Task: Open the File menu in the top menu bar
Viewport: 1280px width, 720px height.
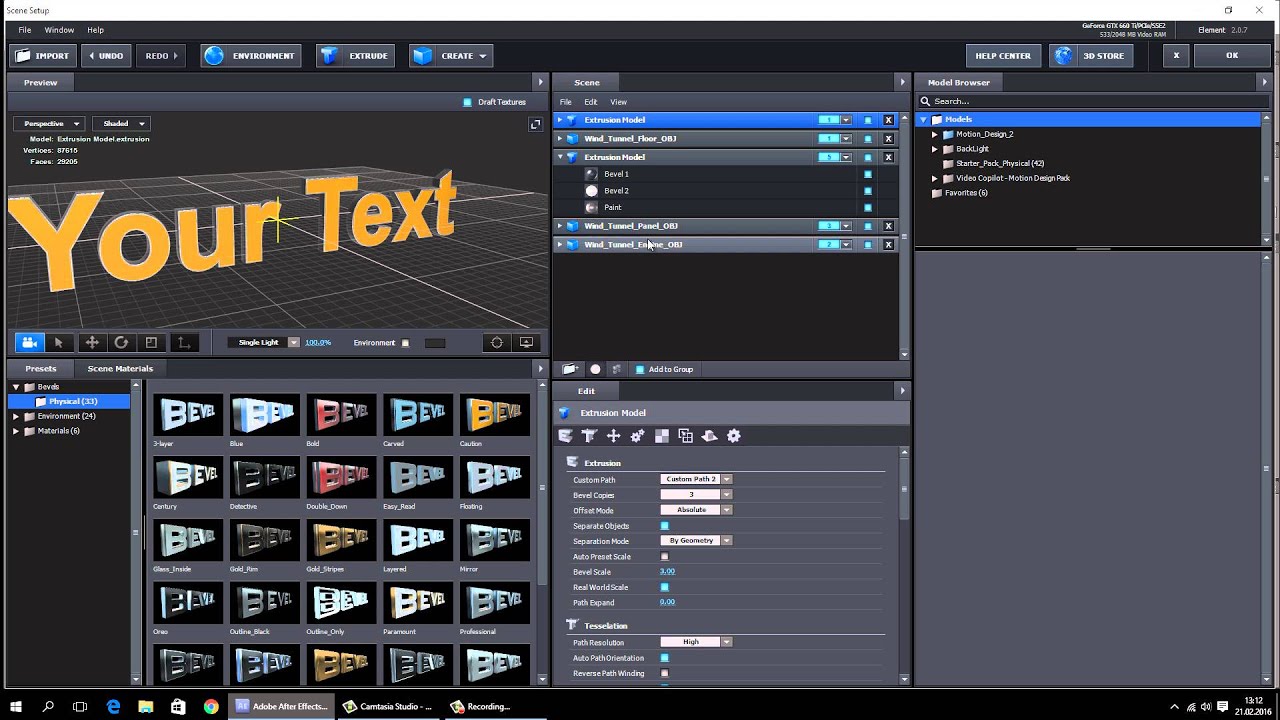Action: coord(24,30)
